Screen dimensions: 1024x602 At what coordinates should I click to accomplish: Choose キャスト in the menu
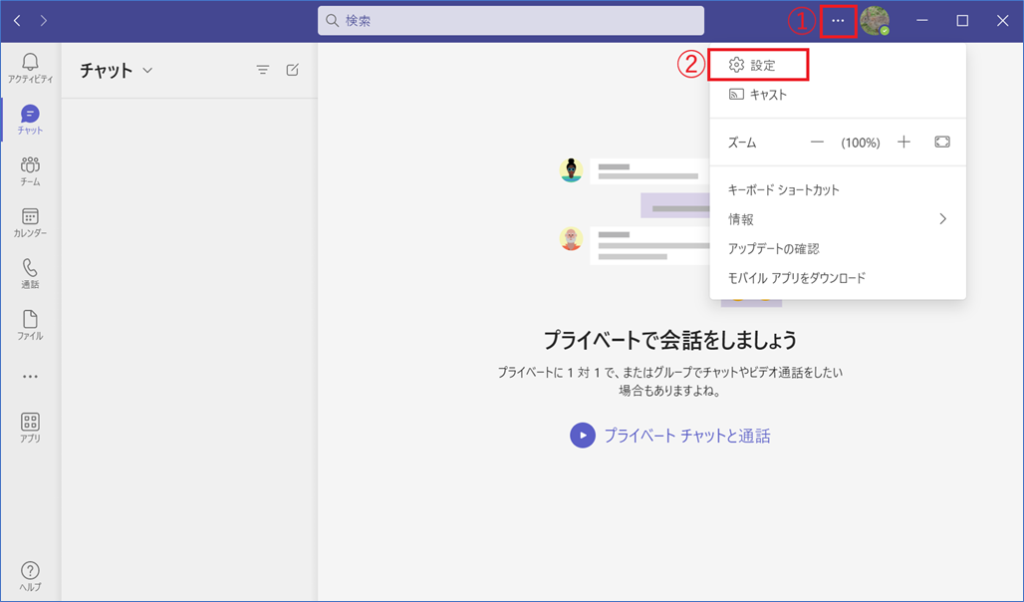tap(768, 95)
